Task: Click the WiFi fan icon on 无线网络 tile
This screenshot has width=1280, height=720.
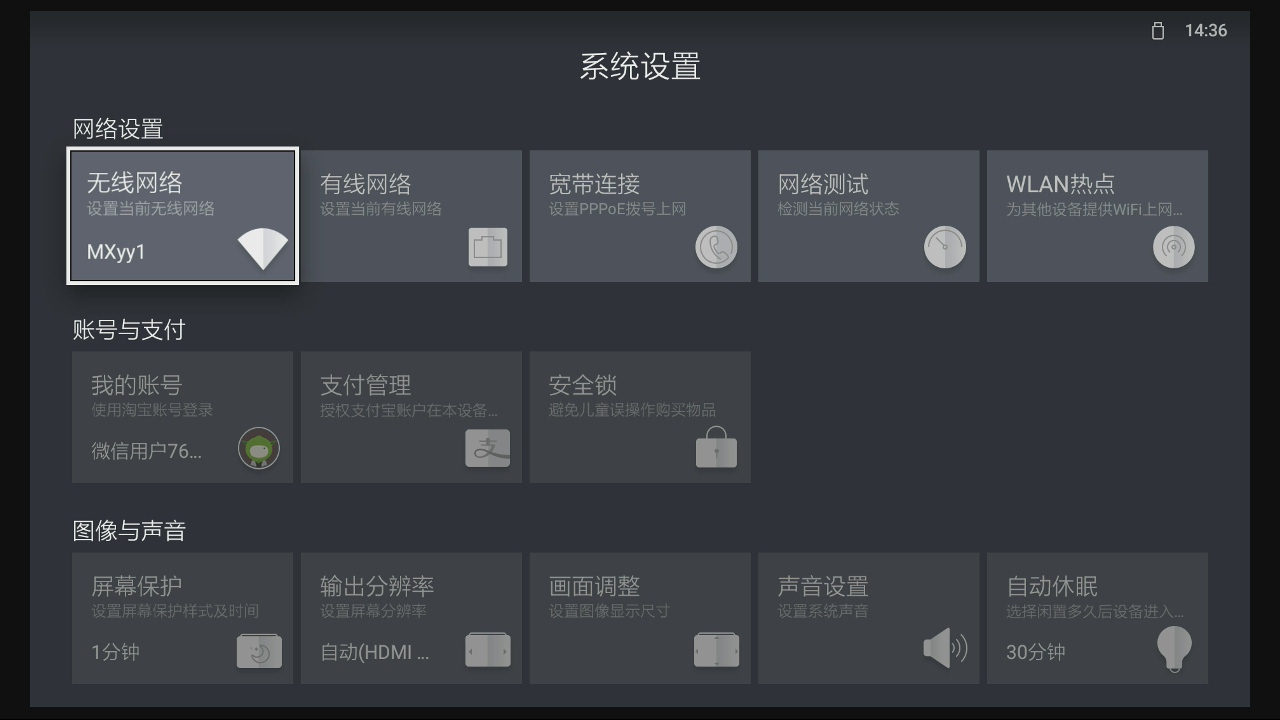Action: click(x=262, y=248)
